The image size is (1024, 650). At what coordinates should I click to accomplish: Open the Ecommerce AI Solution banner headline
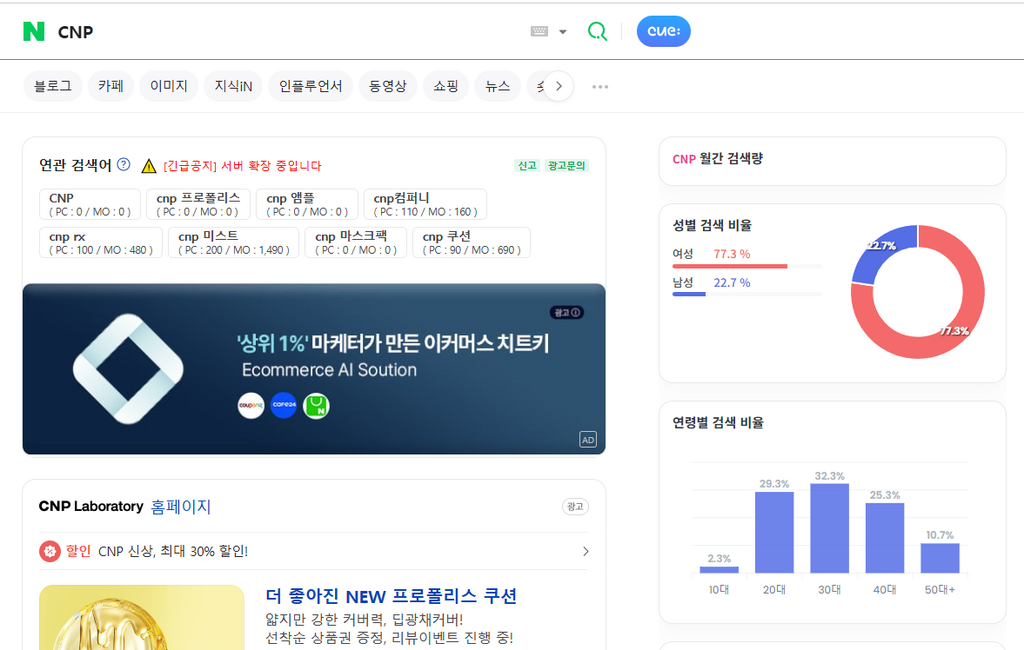click(x=329, y=370)
